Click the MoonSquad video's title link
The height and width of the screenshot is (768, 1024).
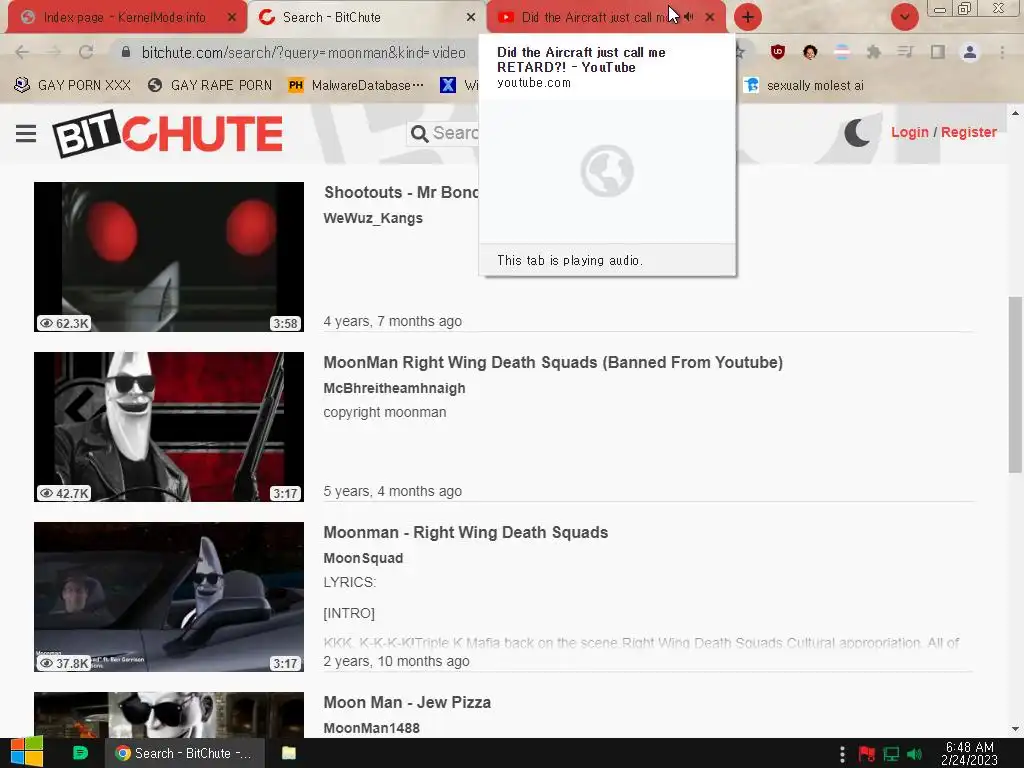click(x=466, y=532)
